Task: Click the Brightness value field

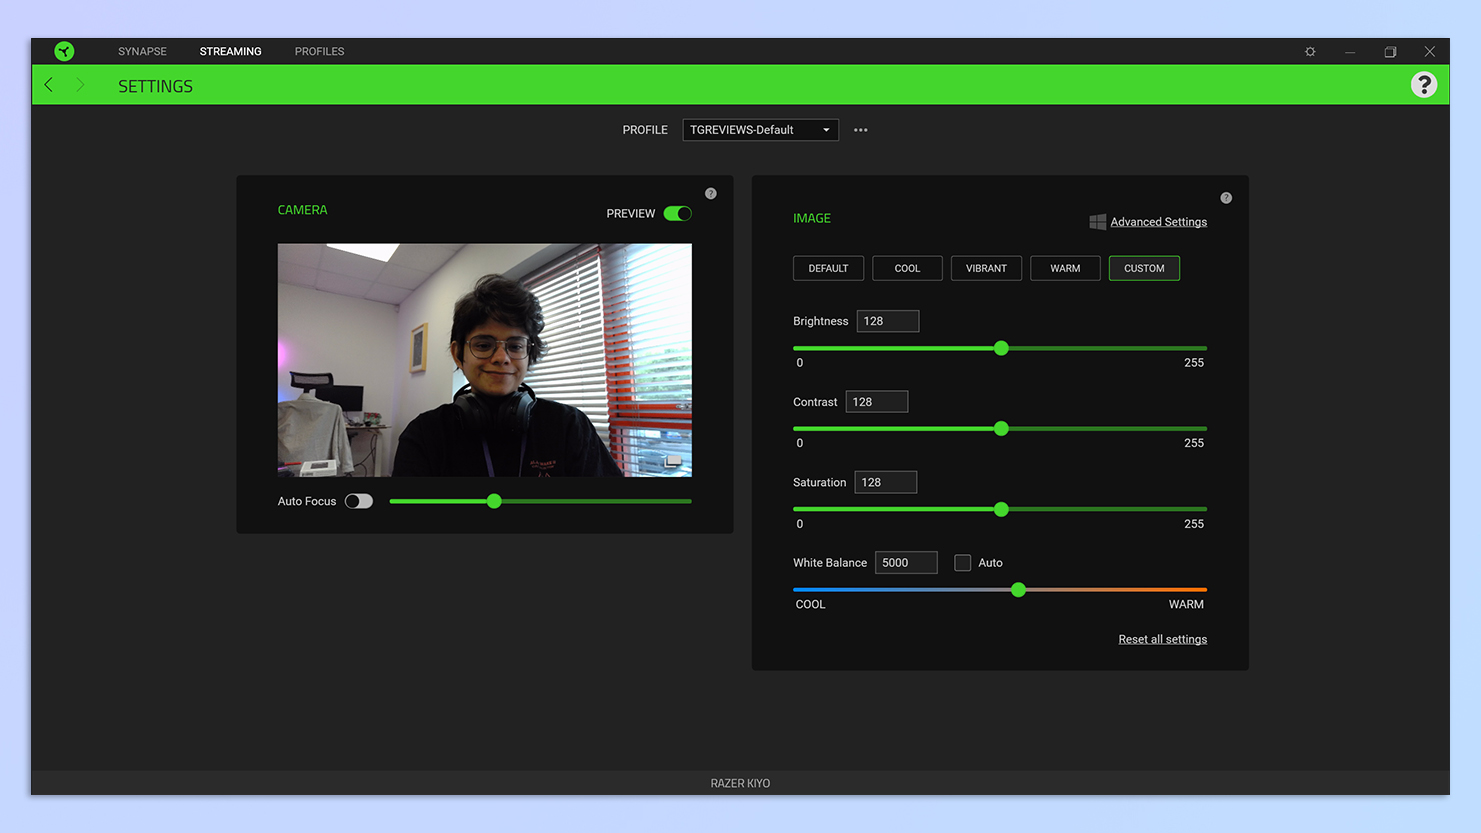Action: [x=888, y=321]
